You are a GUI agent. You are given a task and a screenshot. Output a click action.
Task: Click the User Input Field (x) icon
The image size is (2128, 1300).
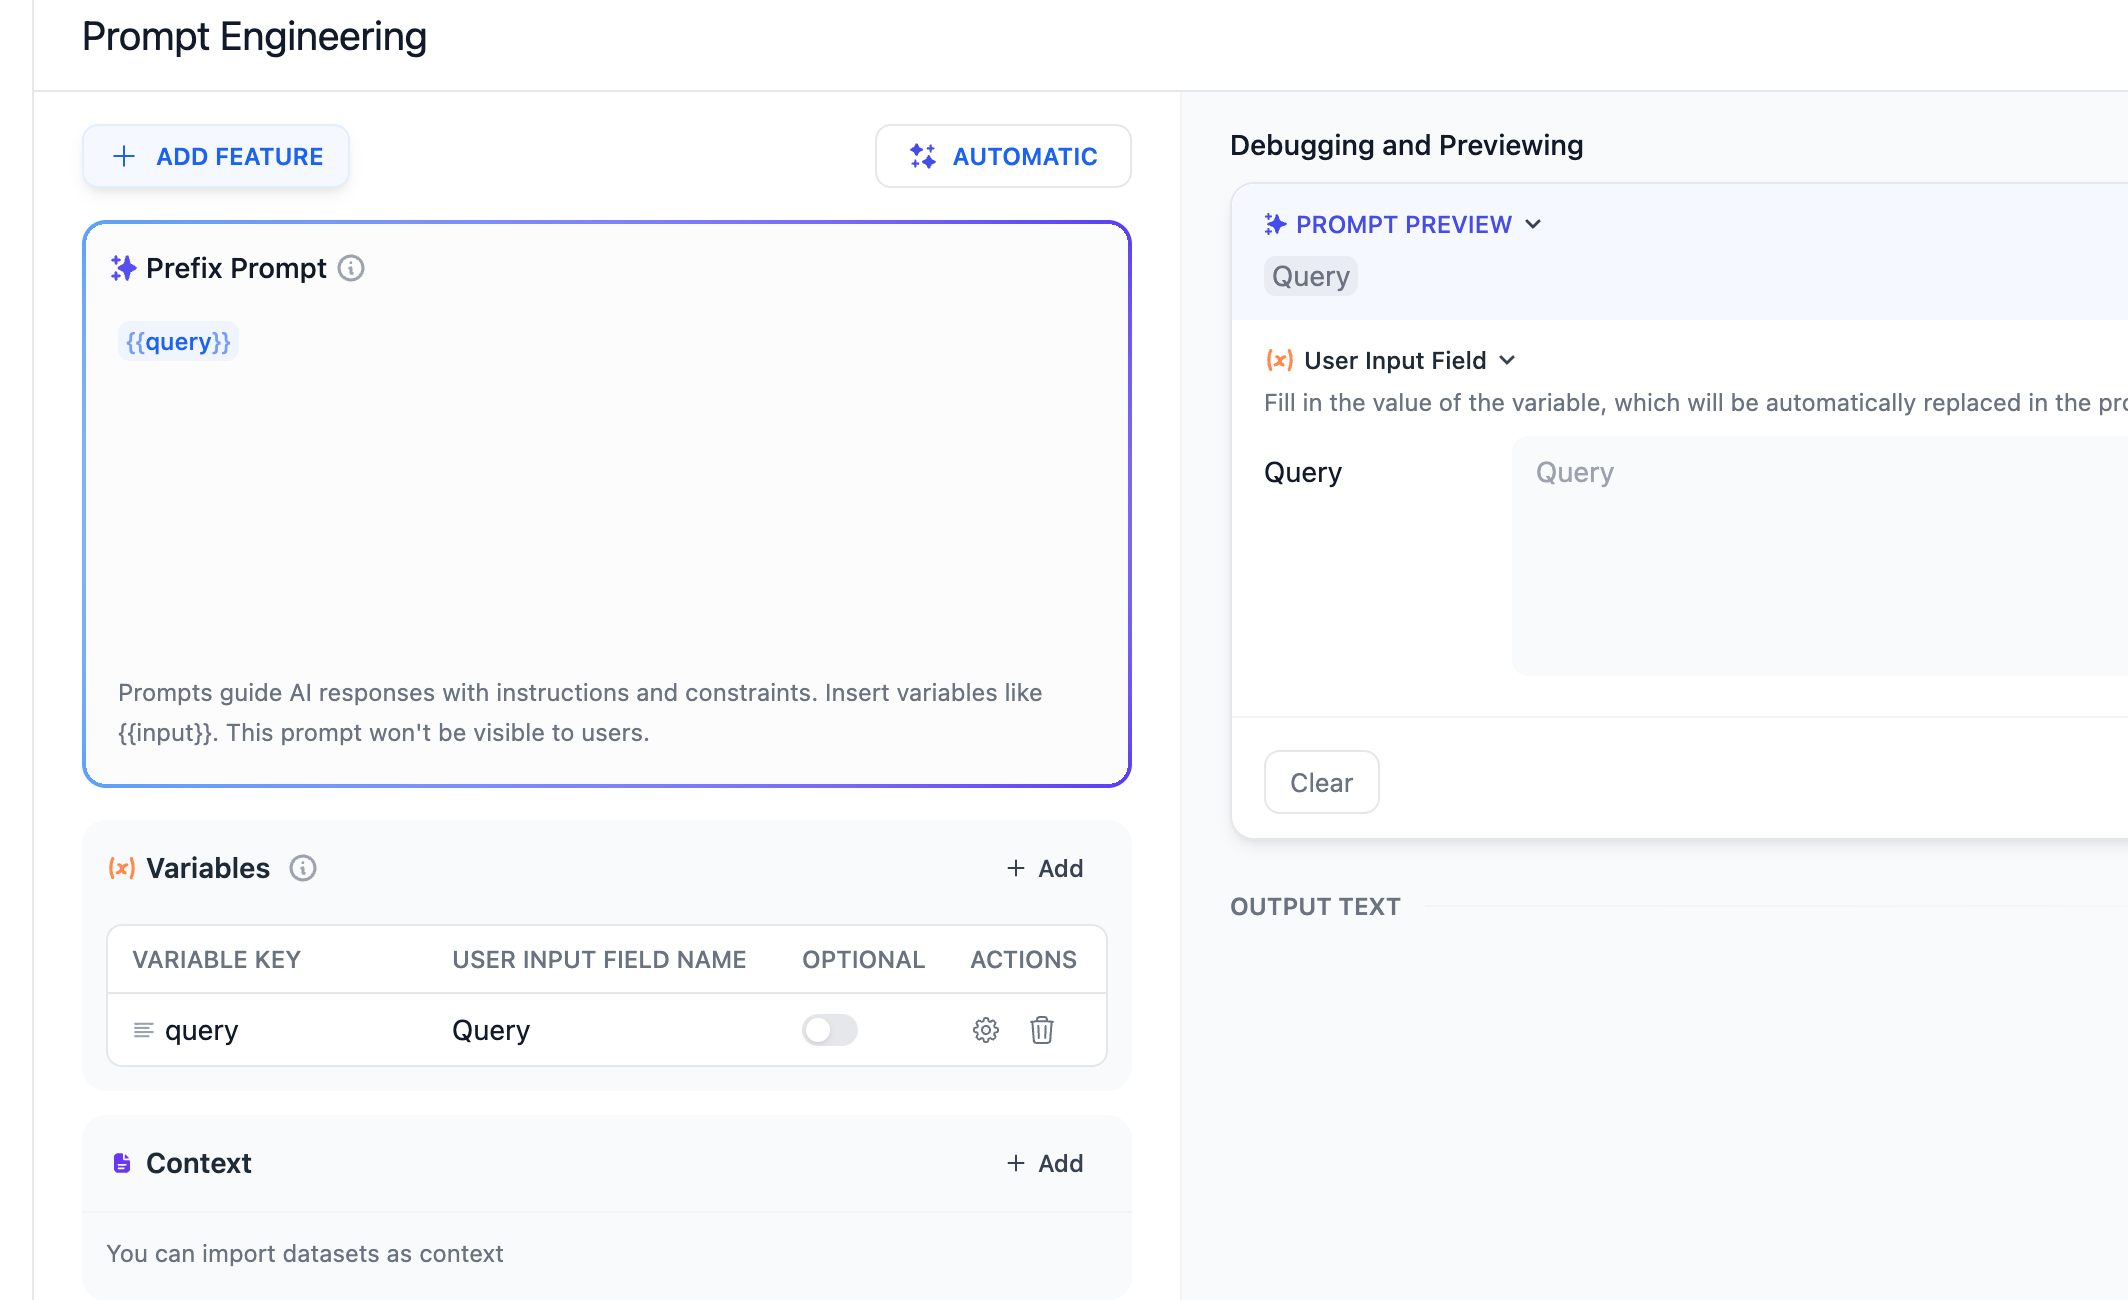(1278, 360)
